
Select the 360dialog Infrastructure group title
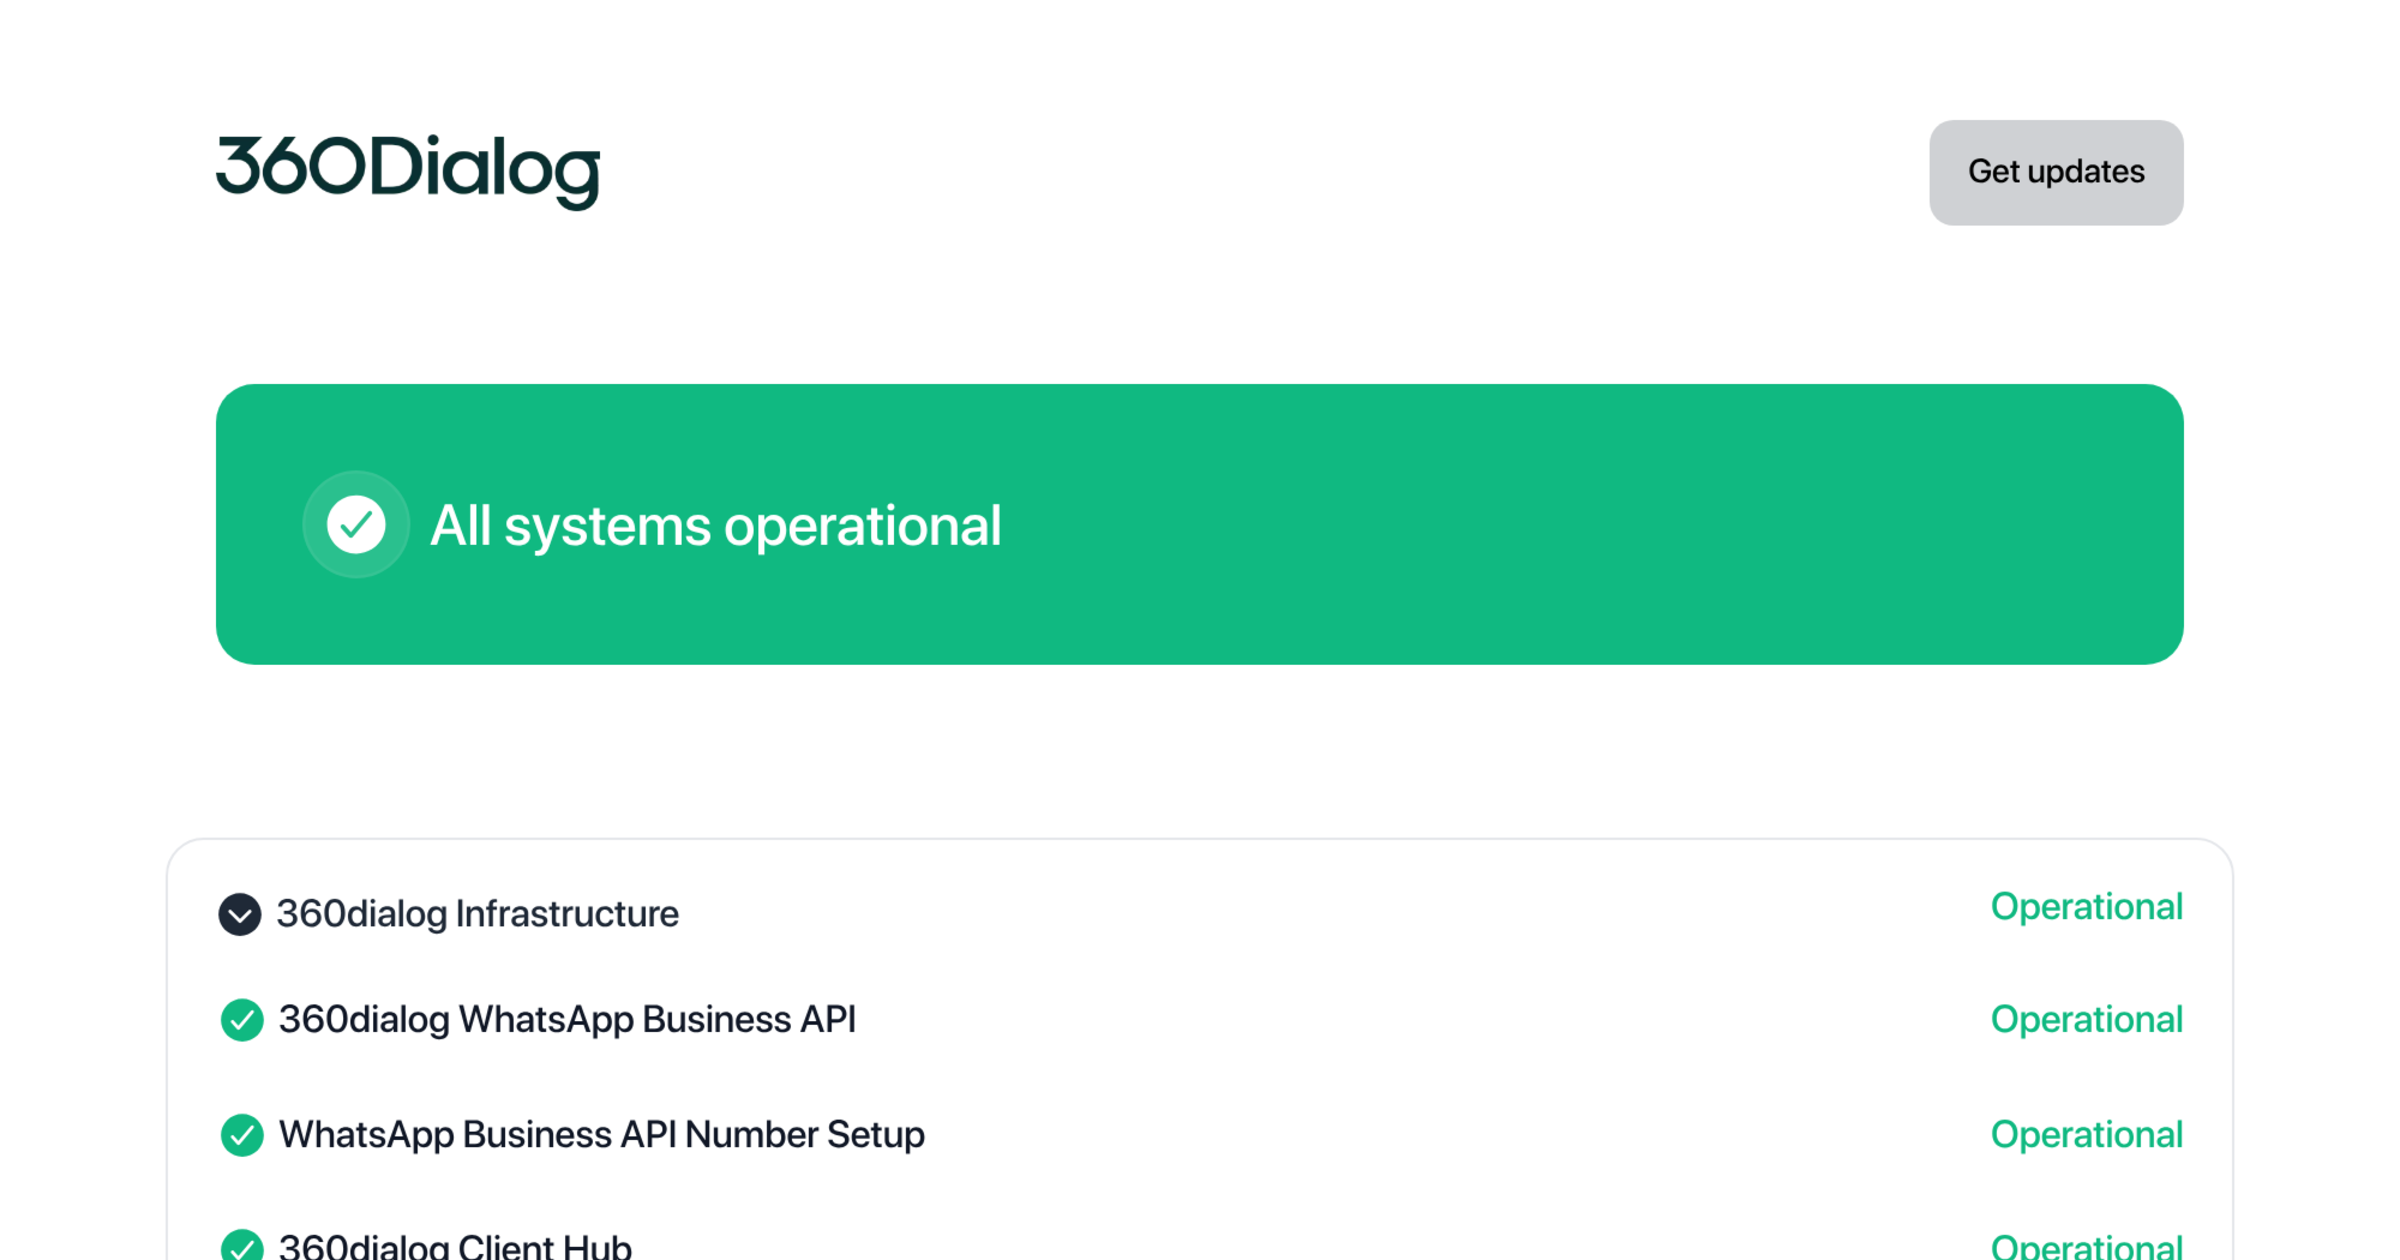click(478, 914)
